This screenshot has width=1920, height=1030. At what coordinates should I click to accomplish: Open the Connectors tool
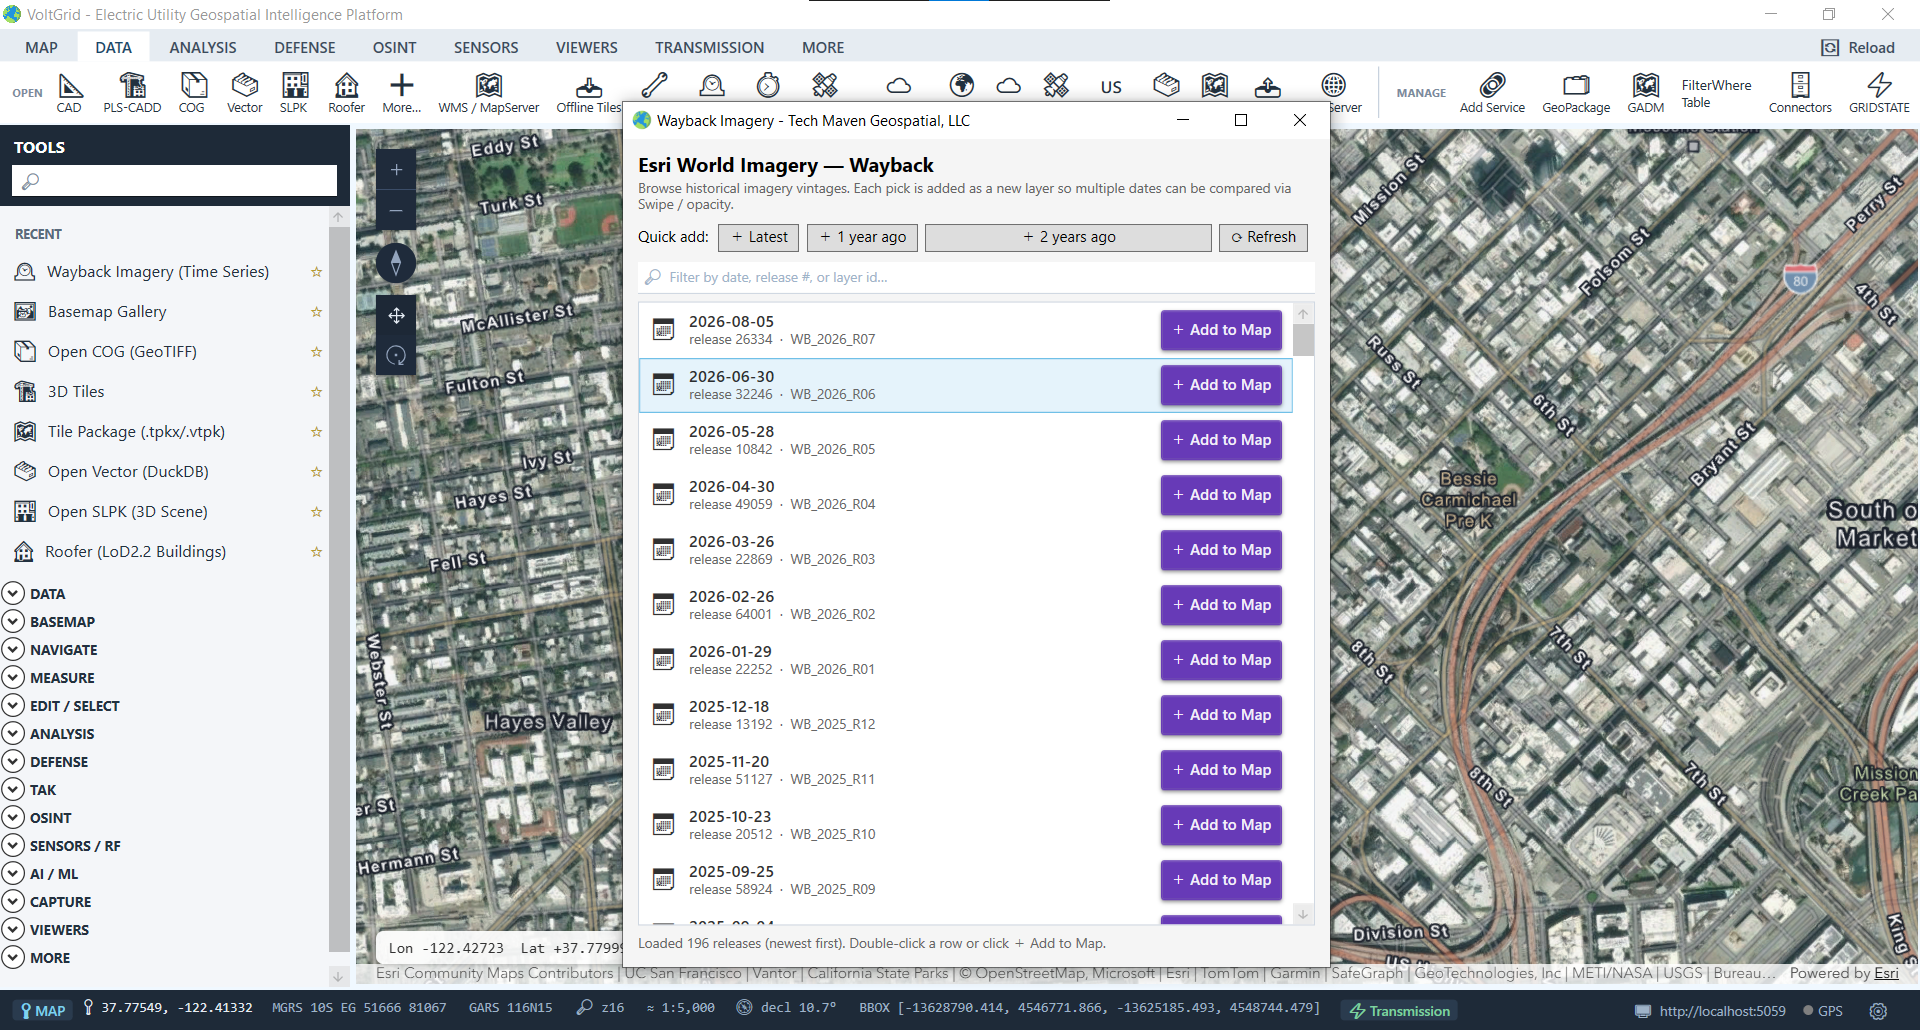tap(1800, 93)
